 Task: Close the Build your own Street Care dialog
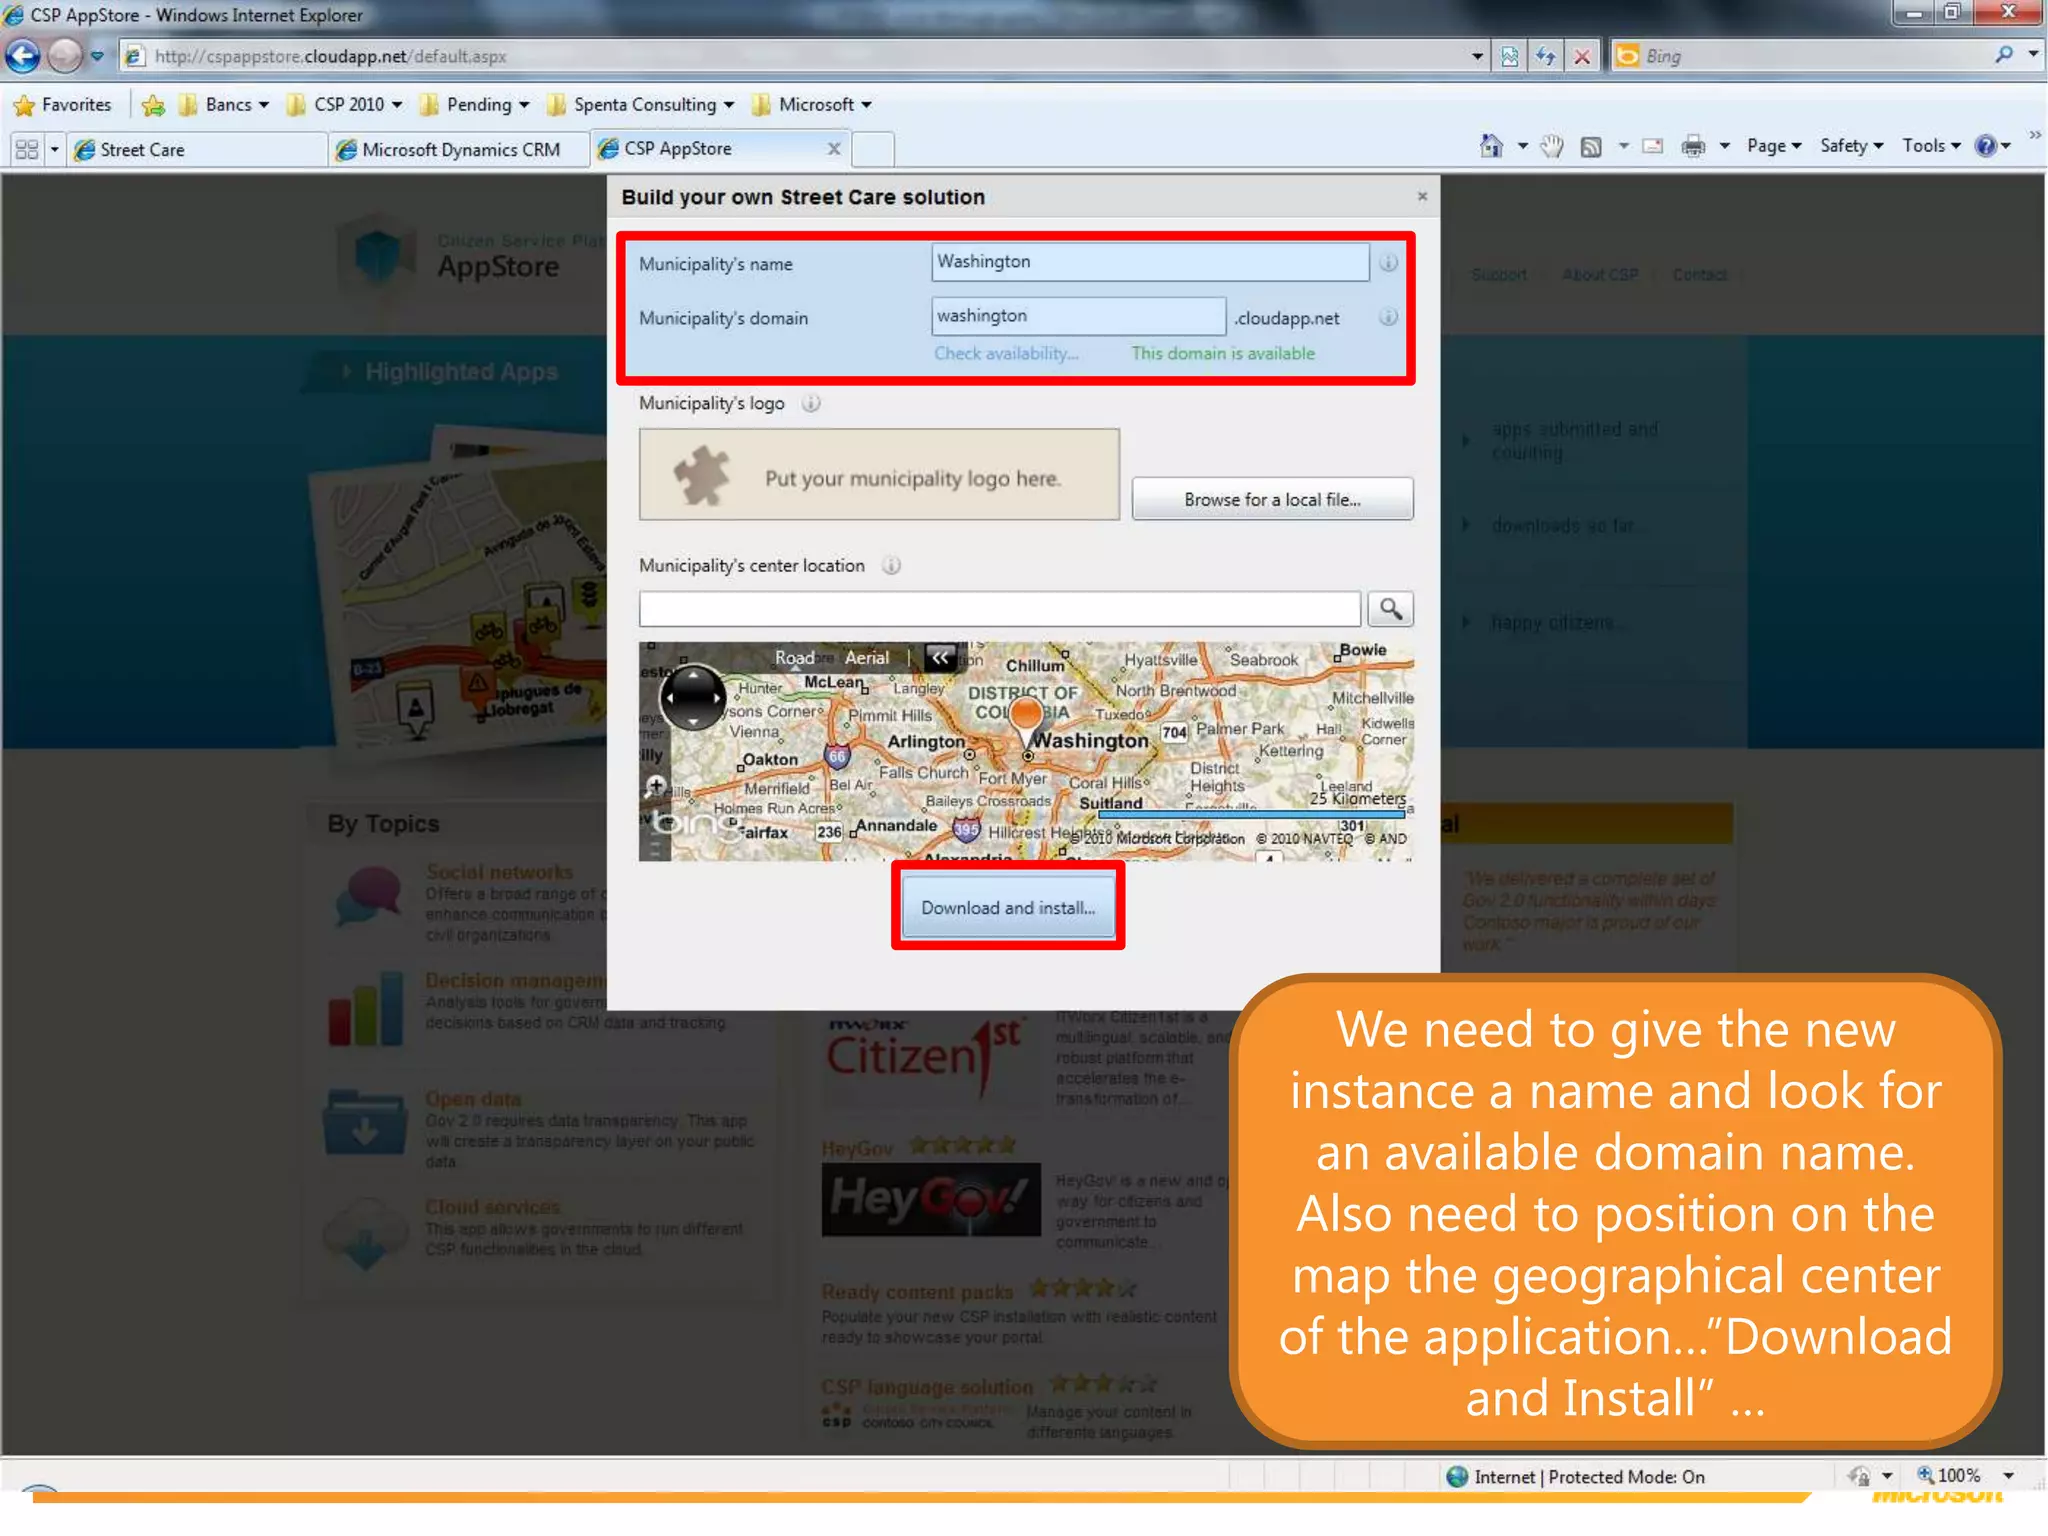click(x=1422, y=196)
